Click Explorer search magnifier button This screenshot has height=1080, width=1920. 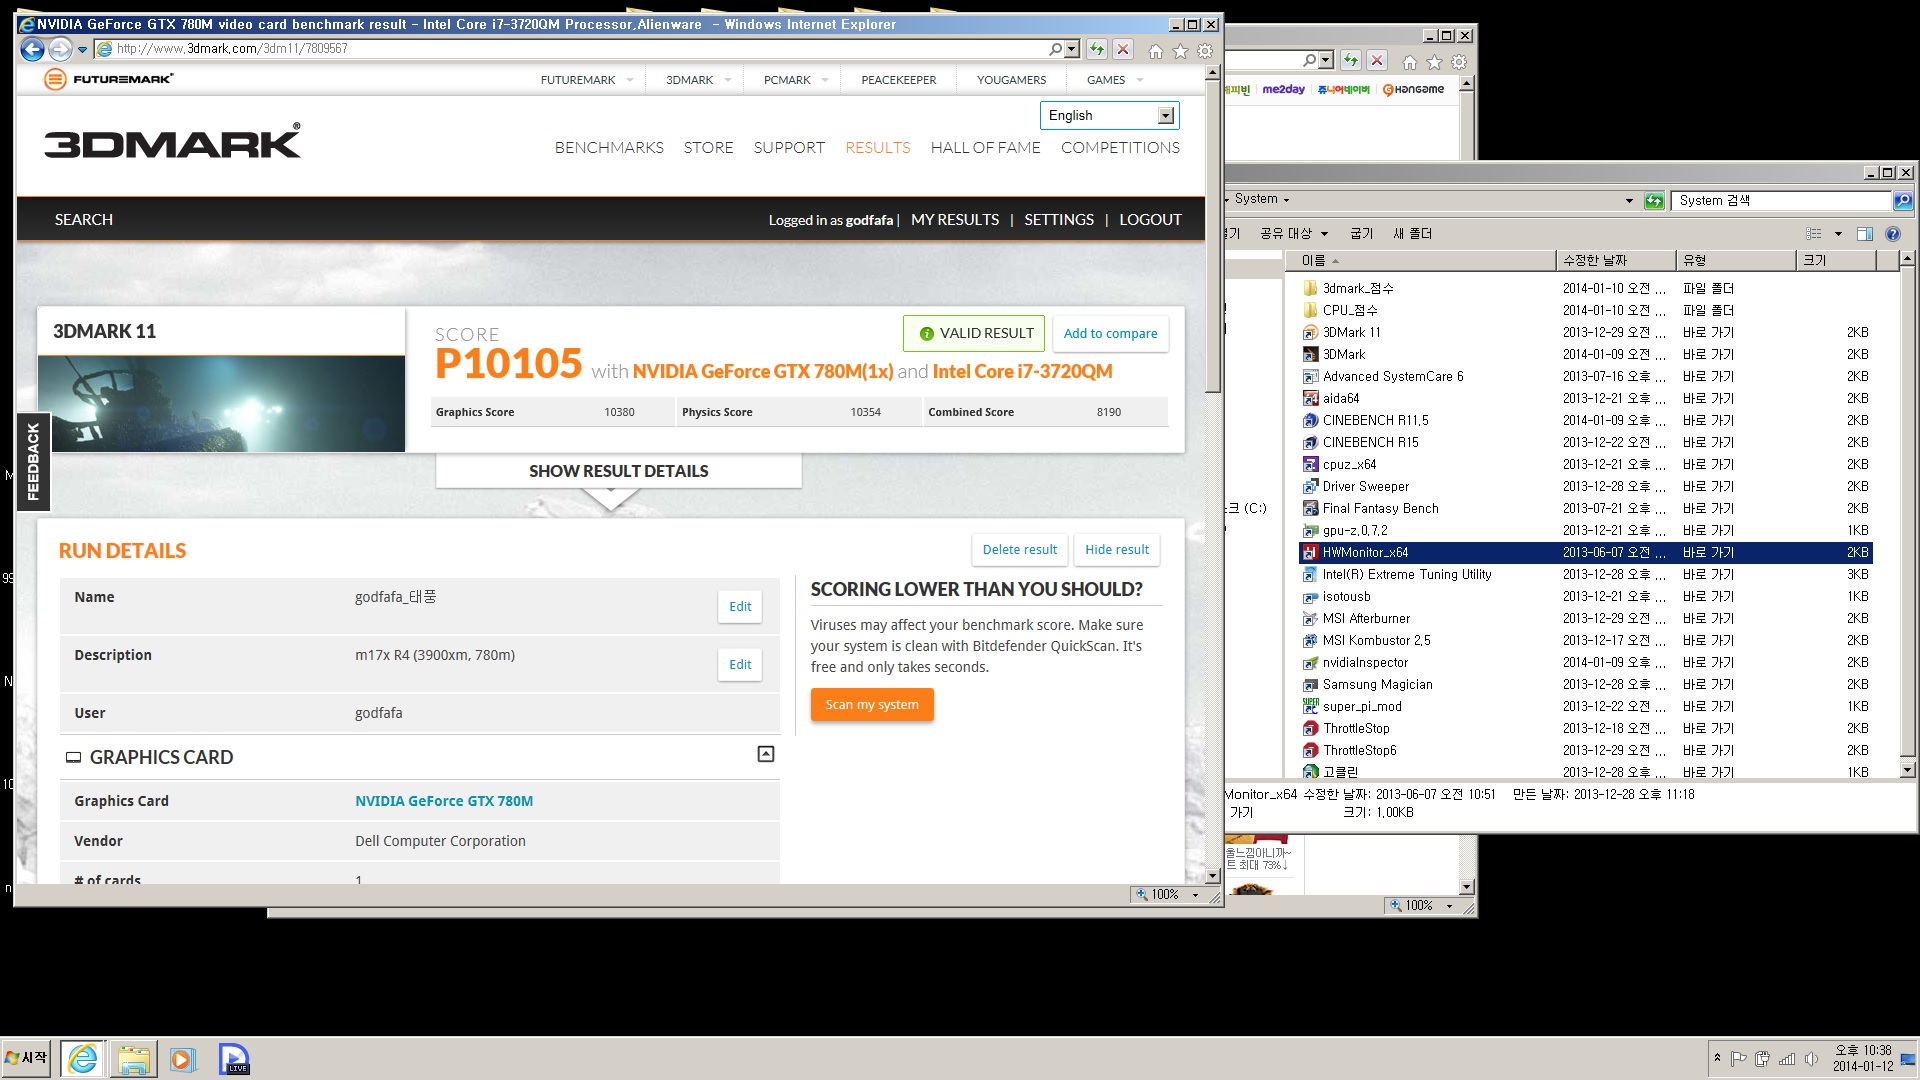tap(1902, 201)
